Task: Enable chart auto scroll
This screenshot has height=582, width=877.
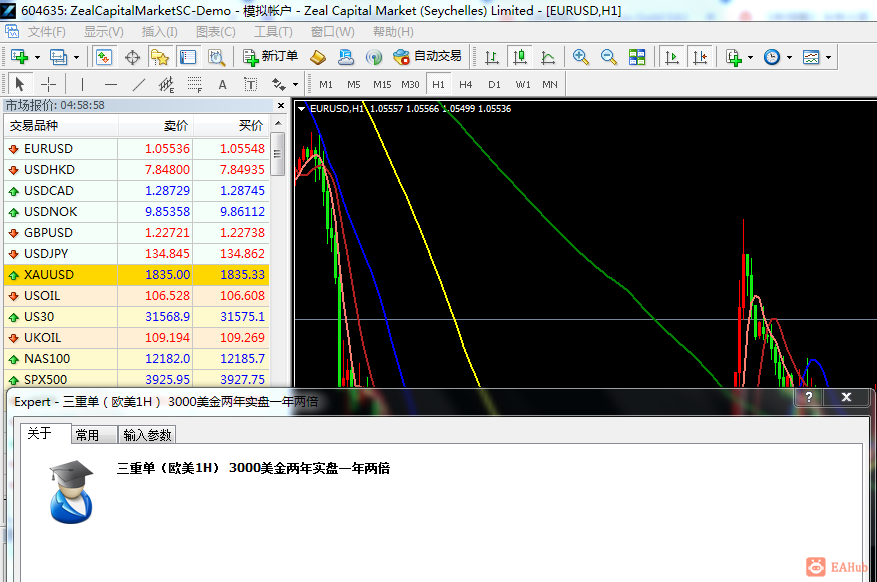Action: click(672, 57)
